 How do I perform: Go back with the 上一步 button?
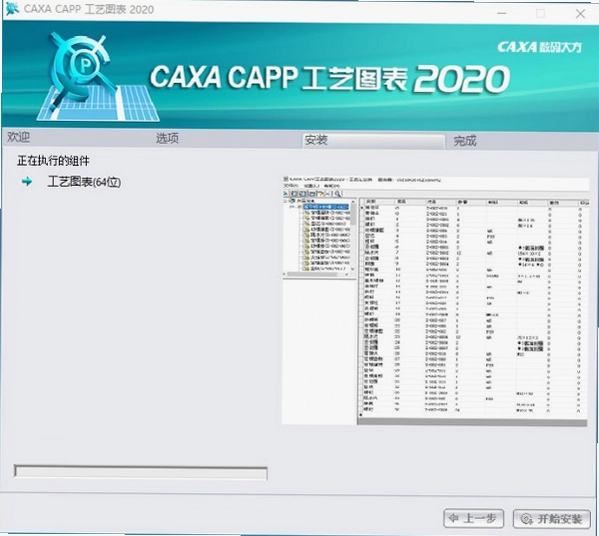(473, 518)
